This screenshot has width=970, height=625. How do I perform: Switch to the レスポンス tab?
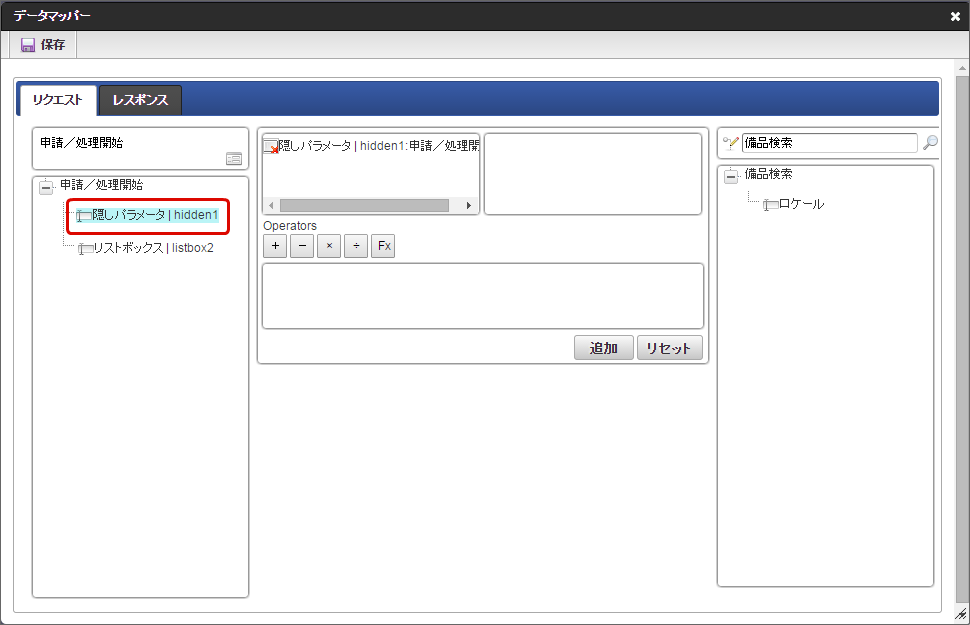click(x=140, y=100)
